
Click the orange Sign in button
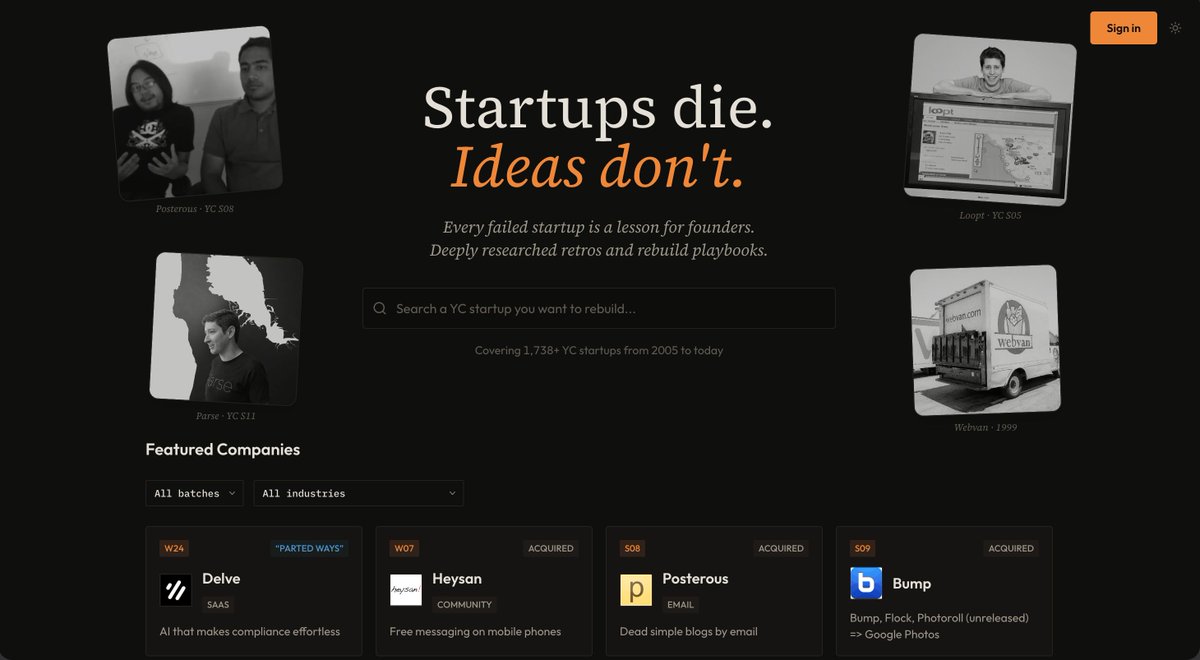point(1123,28)
